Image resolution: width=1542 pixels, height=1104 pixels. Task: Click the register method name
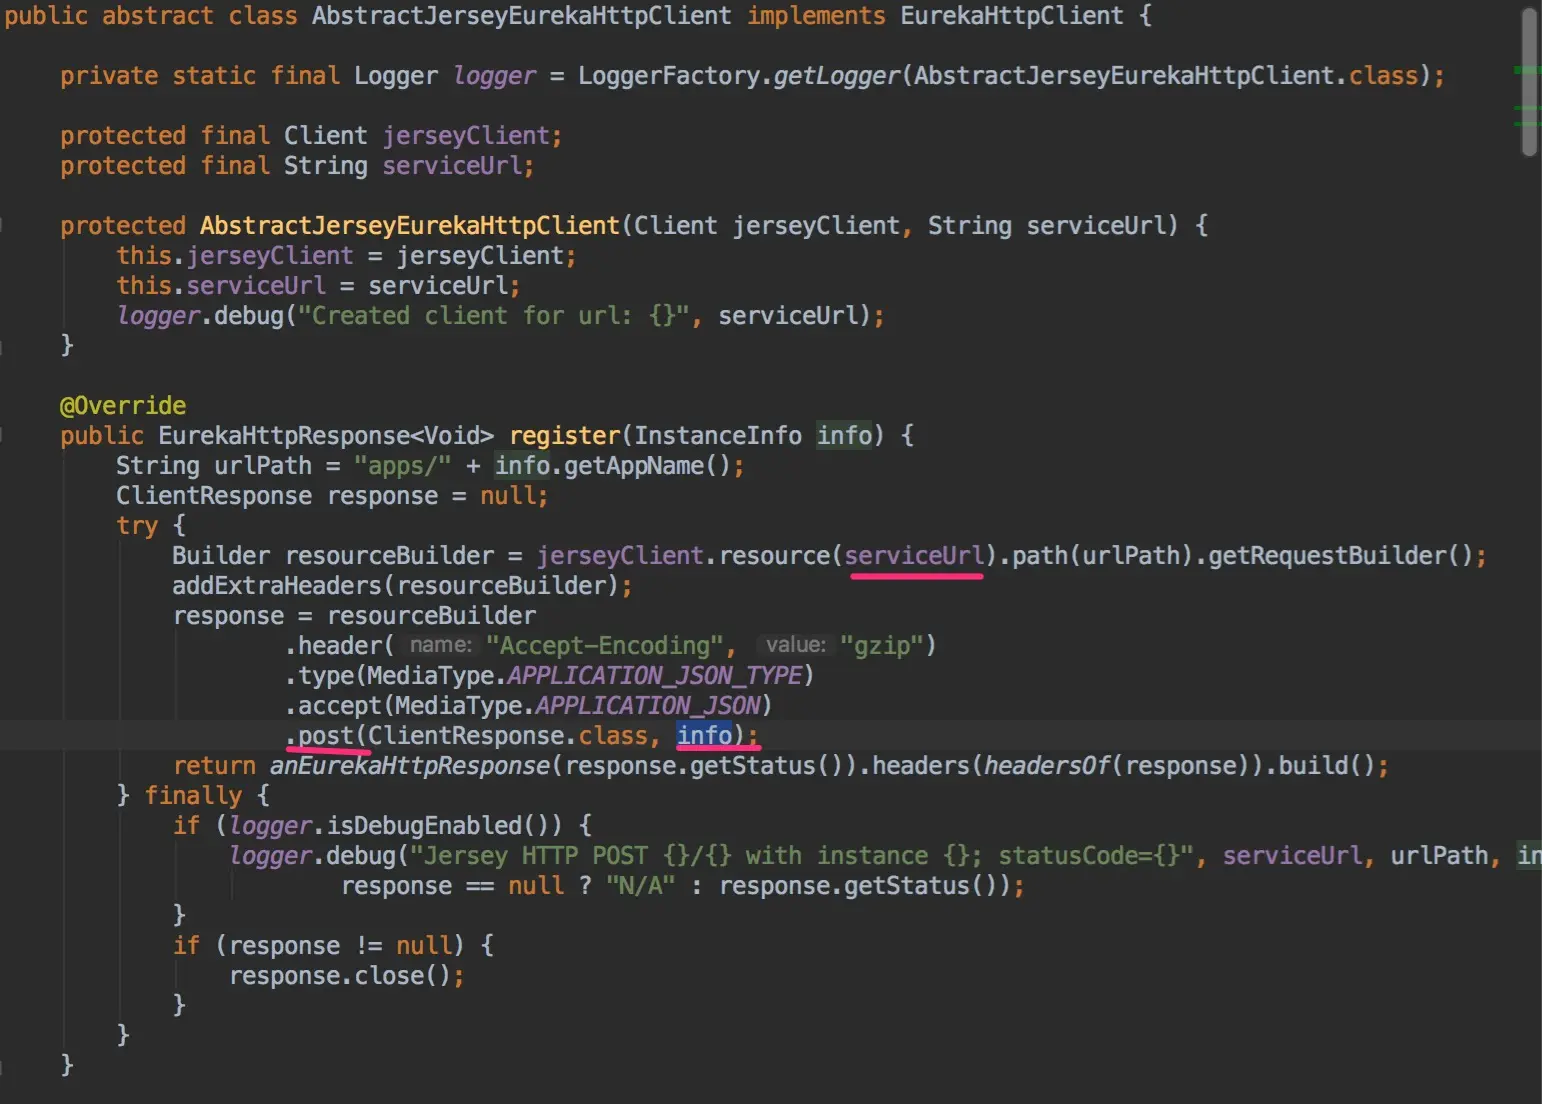click(x=565, y=436)
